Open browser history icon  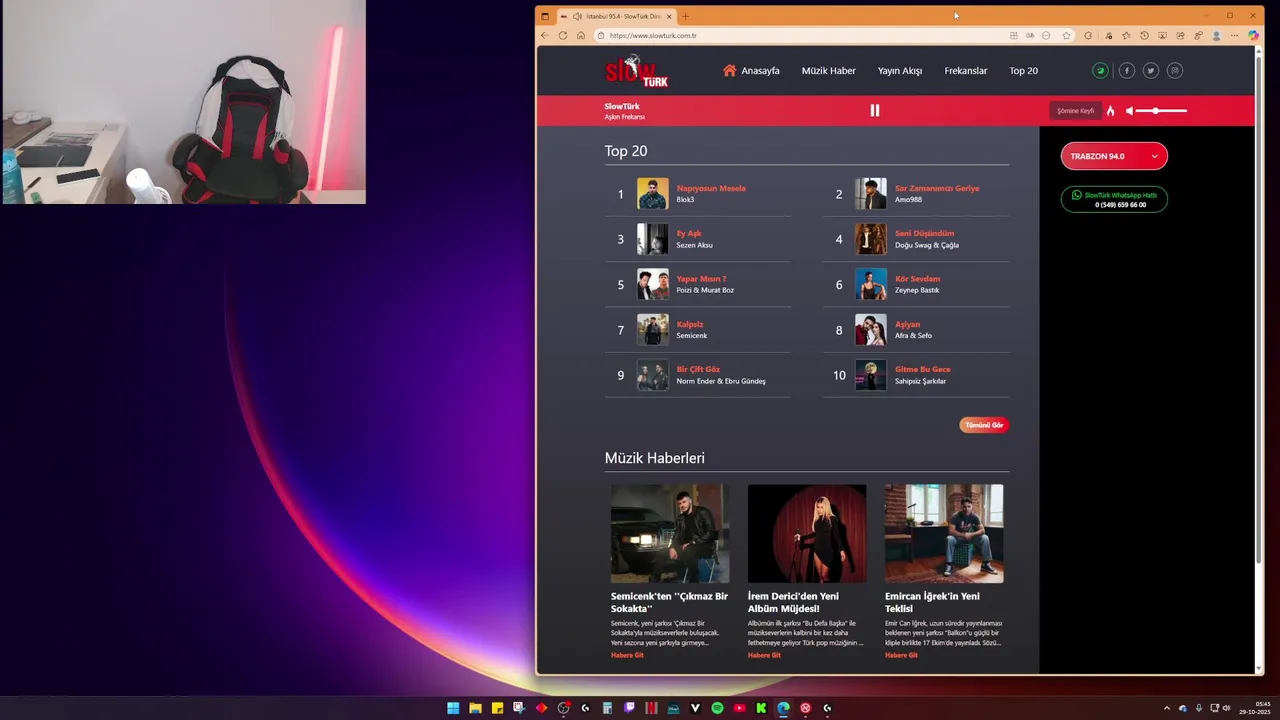point(1144,35)
